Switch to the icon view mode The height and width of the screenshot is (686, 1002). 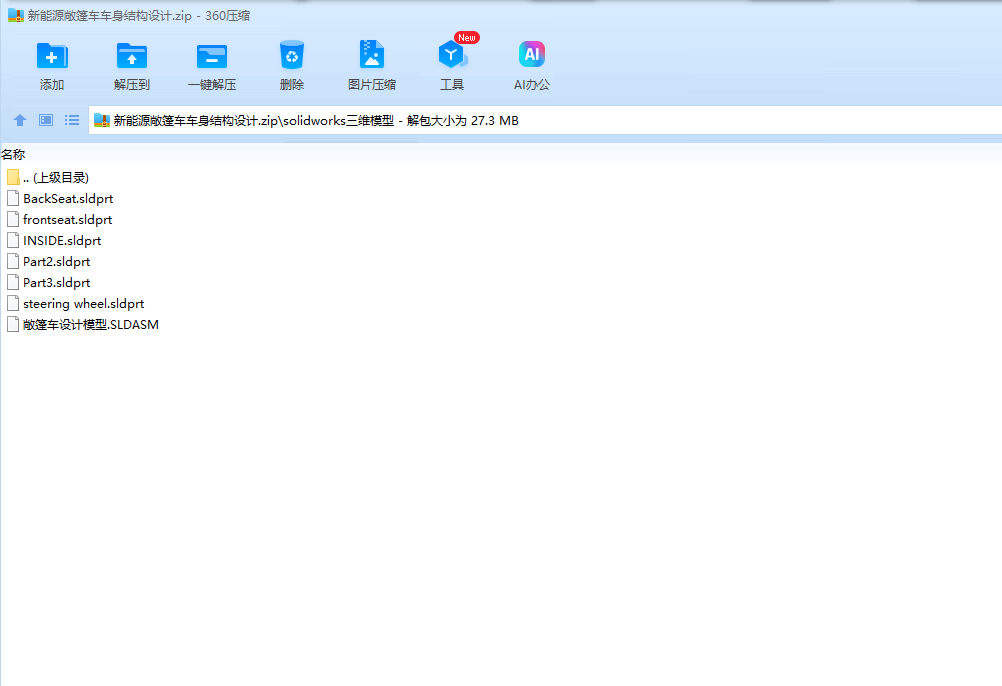[46, 120]
